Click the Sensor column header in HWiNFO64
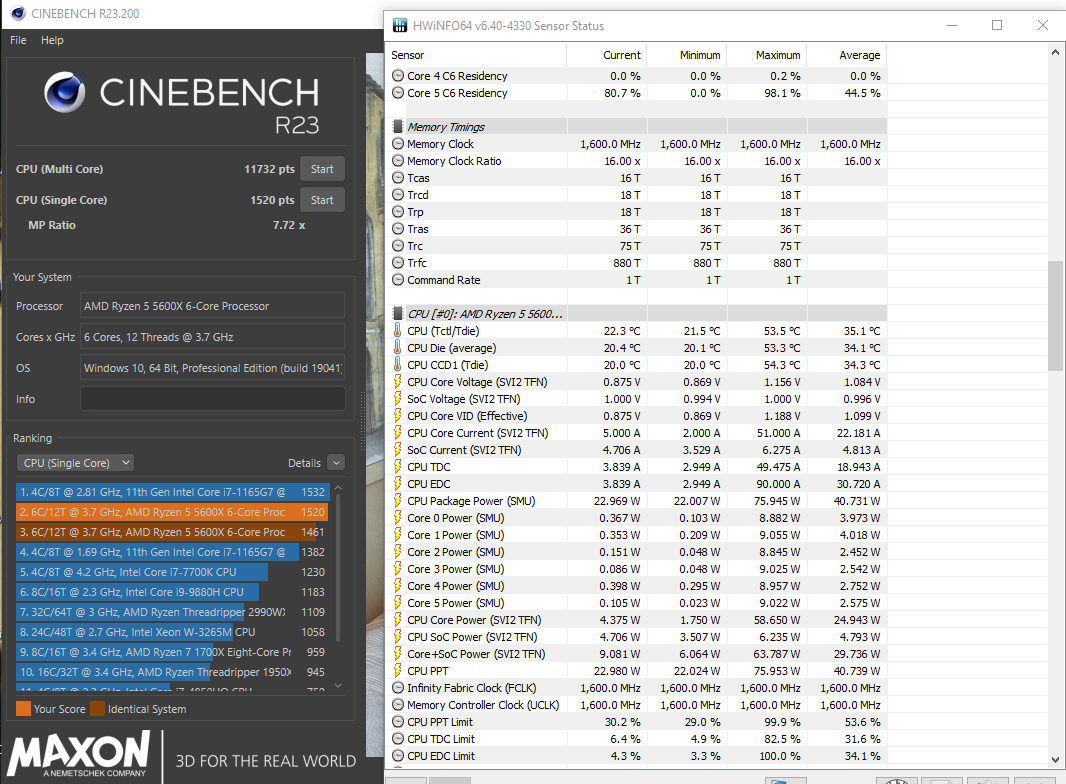 click(x=478, y=55)
